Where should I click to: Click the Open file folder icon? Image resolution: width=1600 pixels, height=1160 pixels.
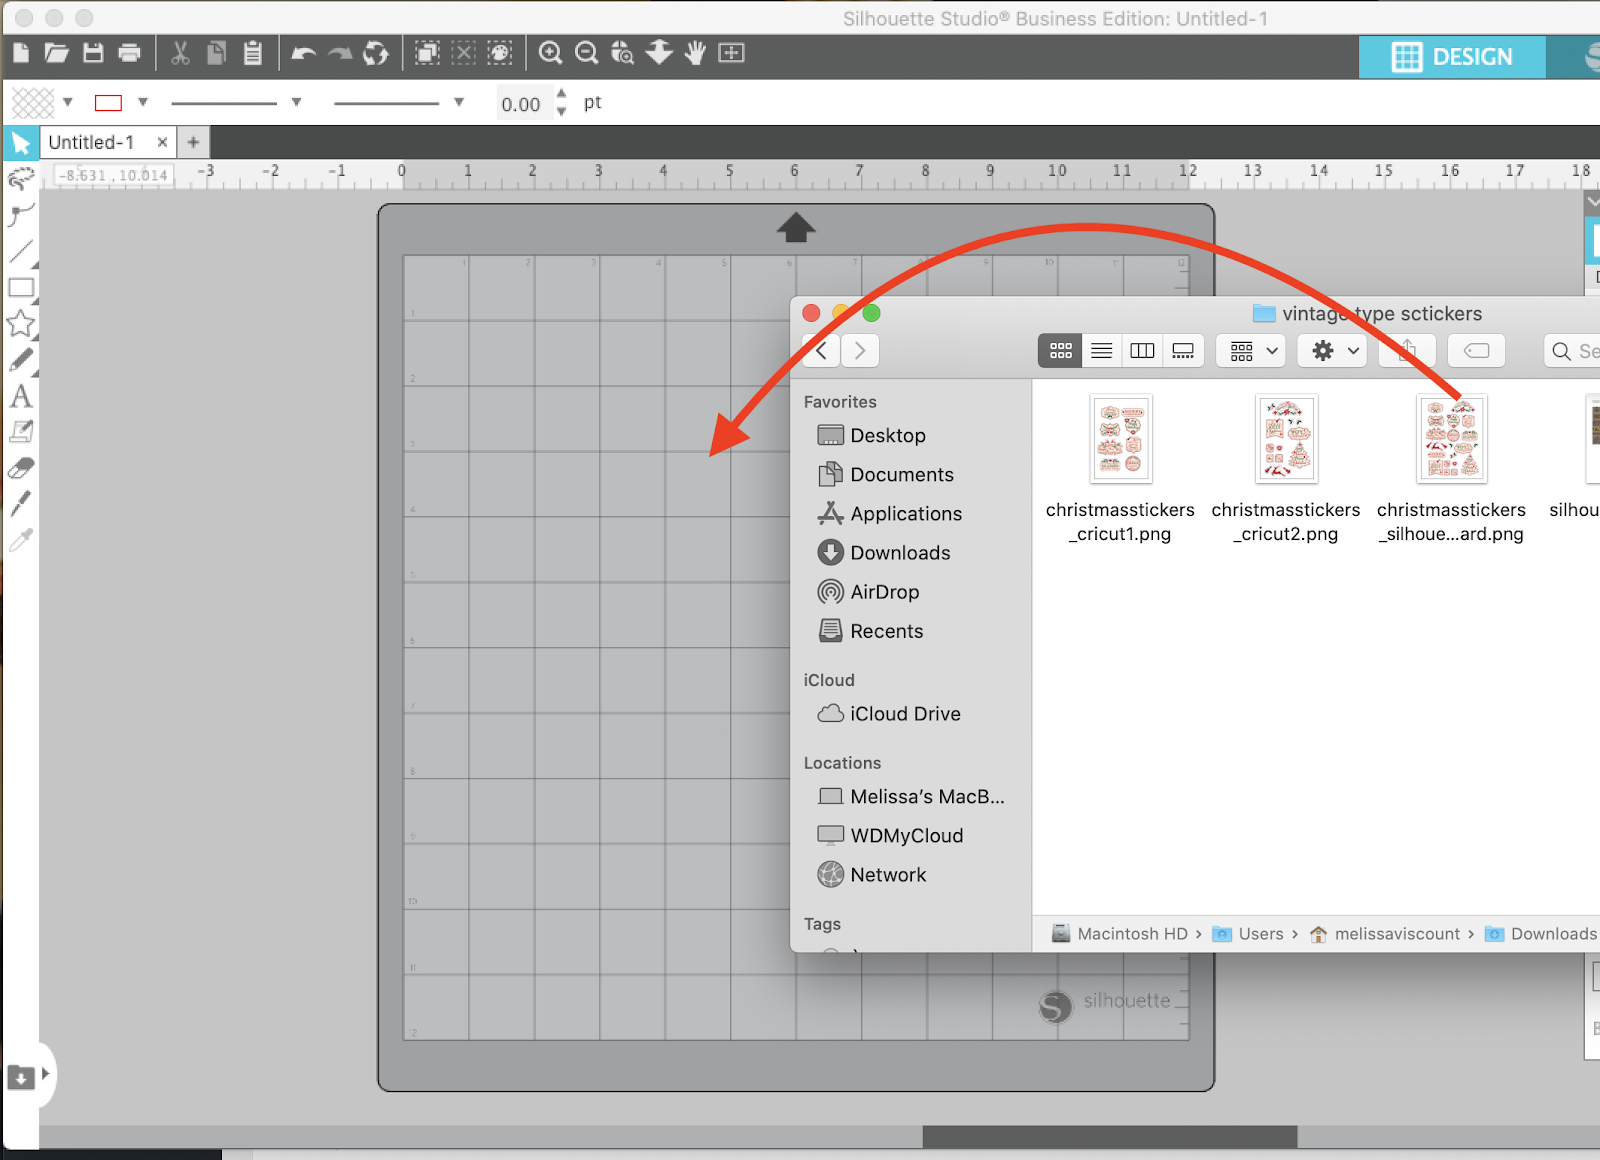point(56,53)
